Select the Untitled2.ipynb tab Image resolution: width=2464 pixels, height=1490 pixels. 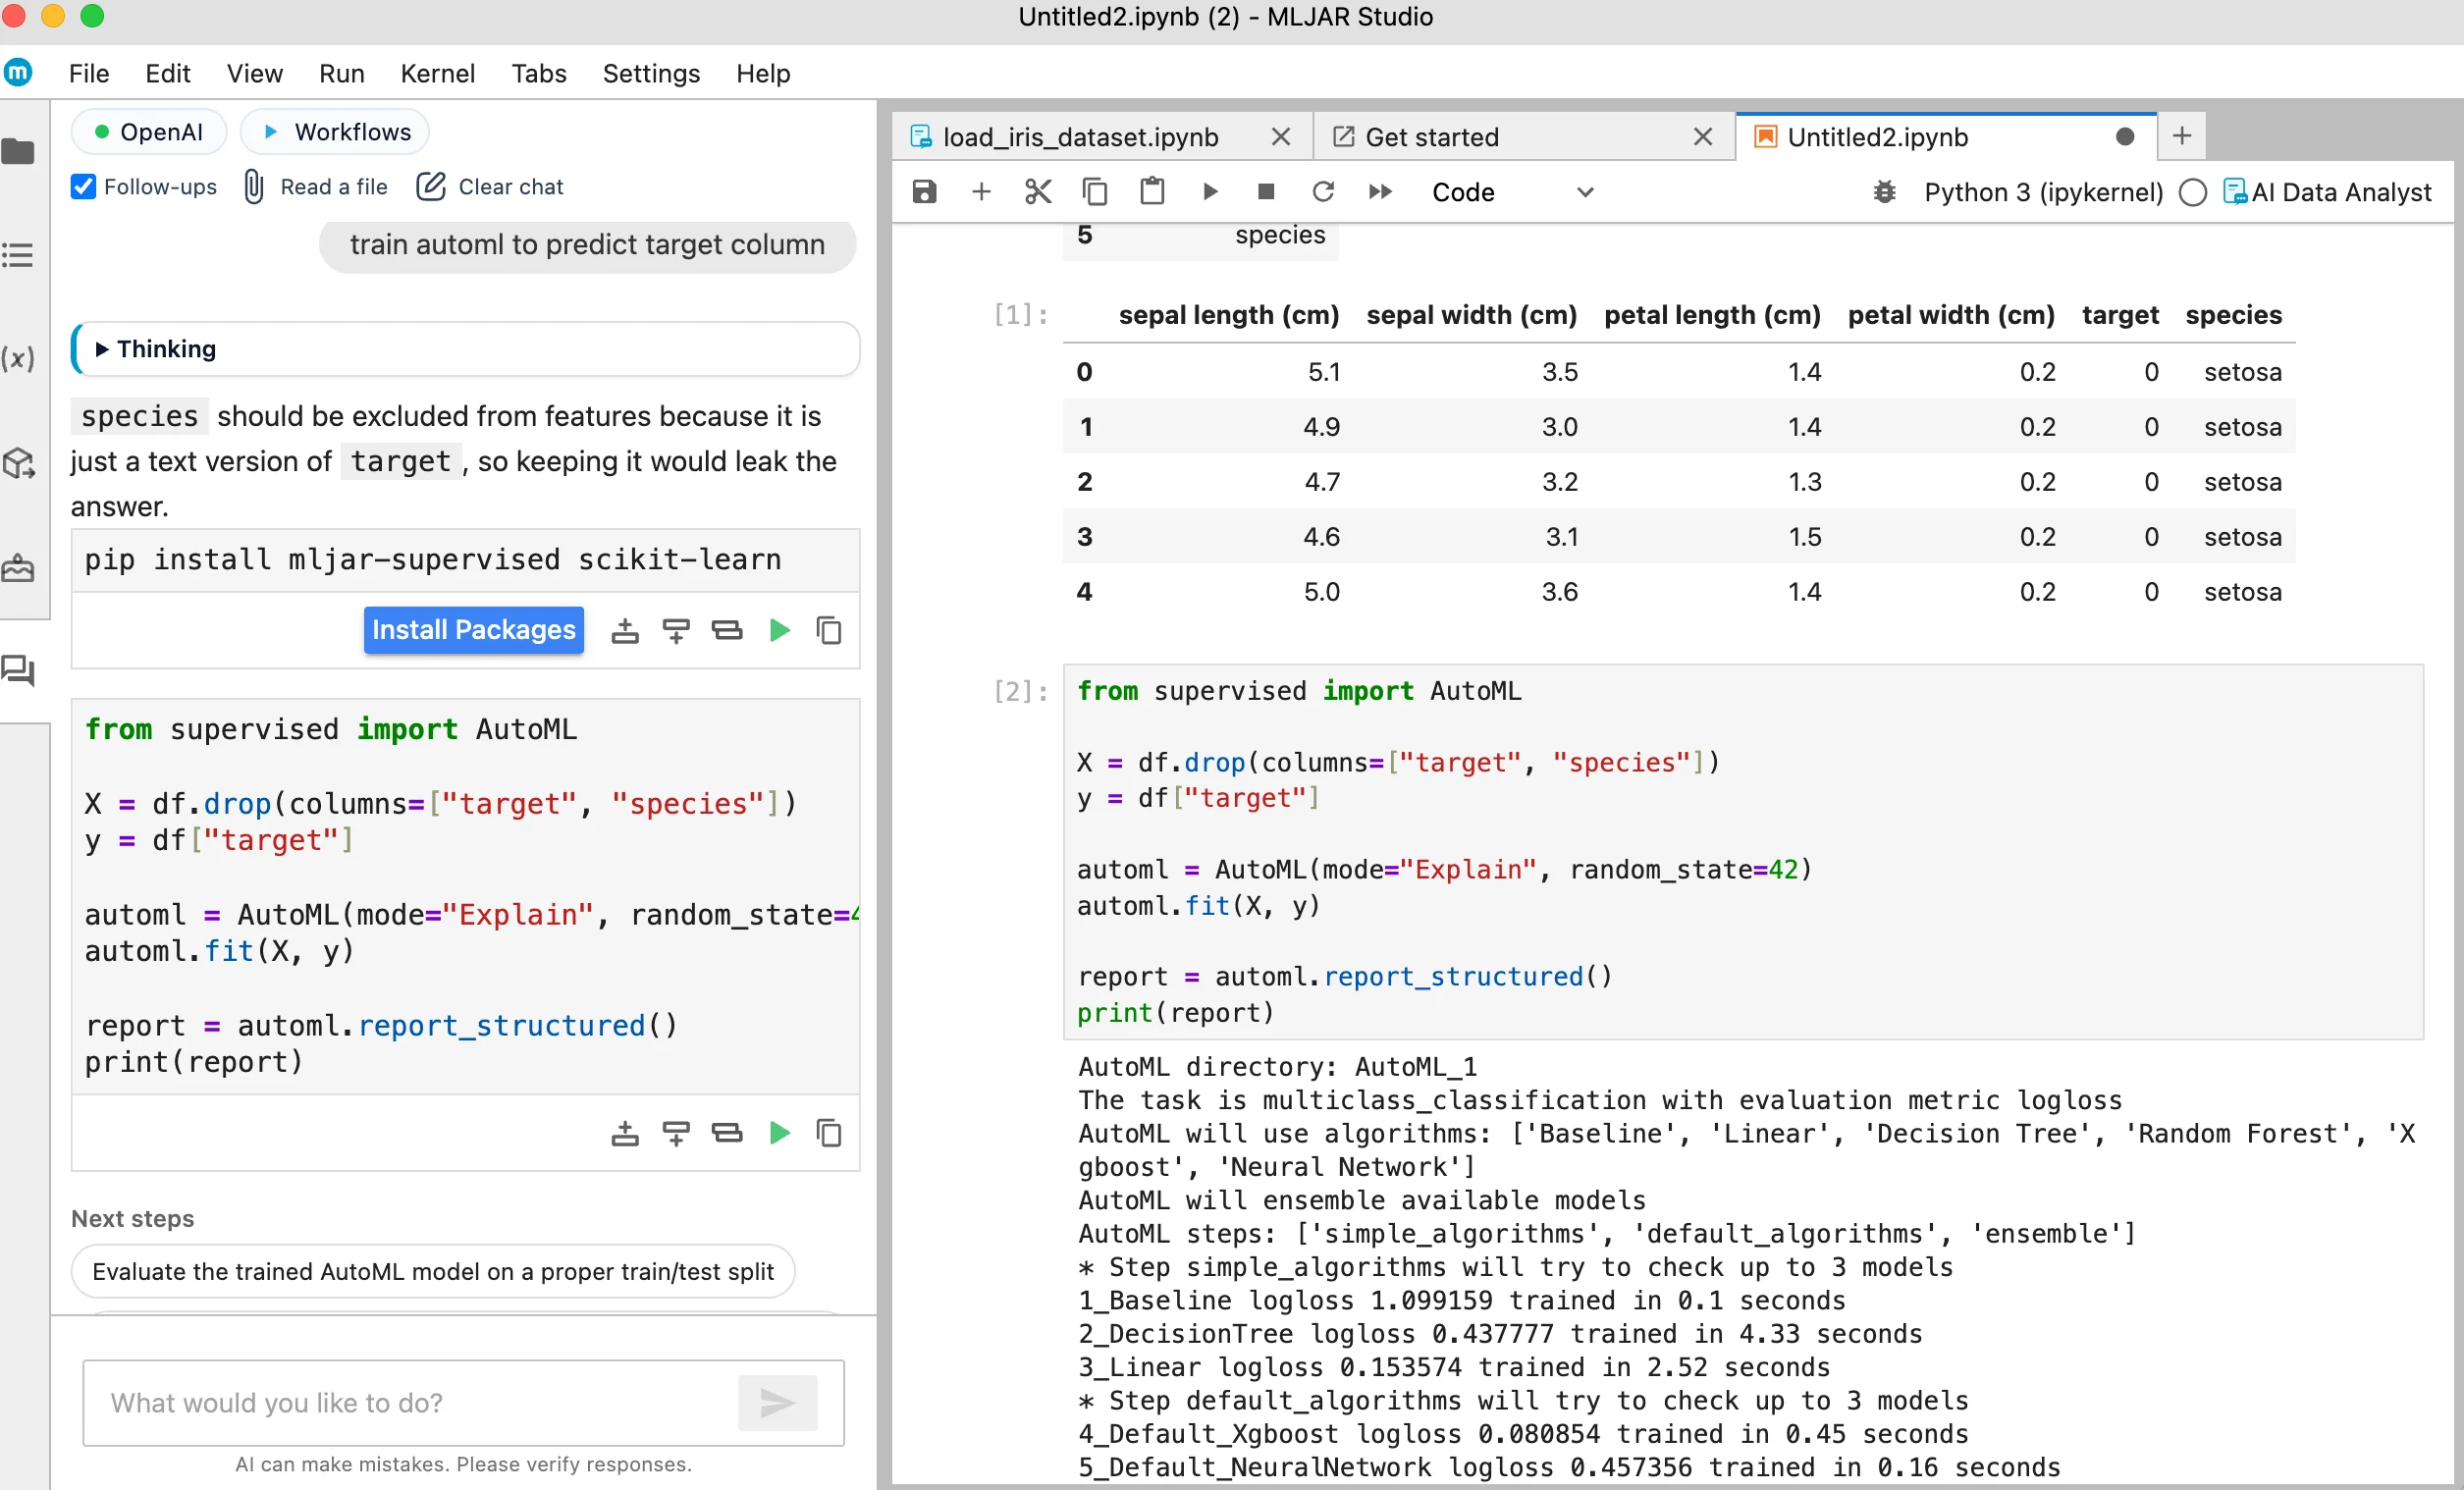pyautogui.click(x=1877, y=137)
